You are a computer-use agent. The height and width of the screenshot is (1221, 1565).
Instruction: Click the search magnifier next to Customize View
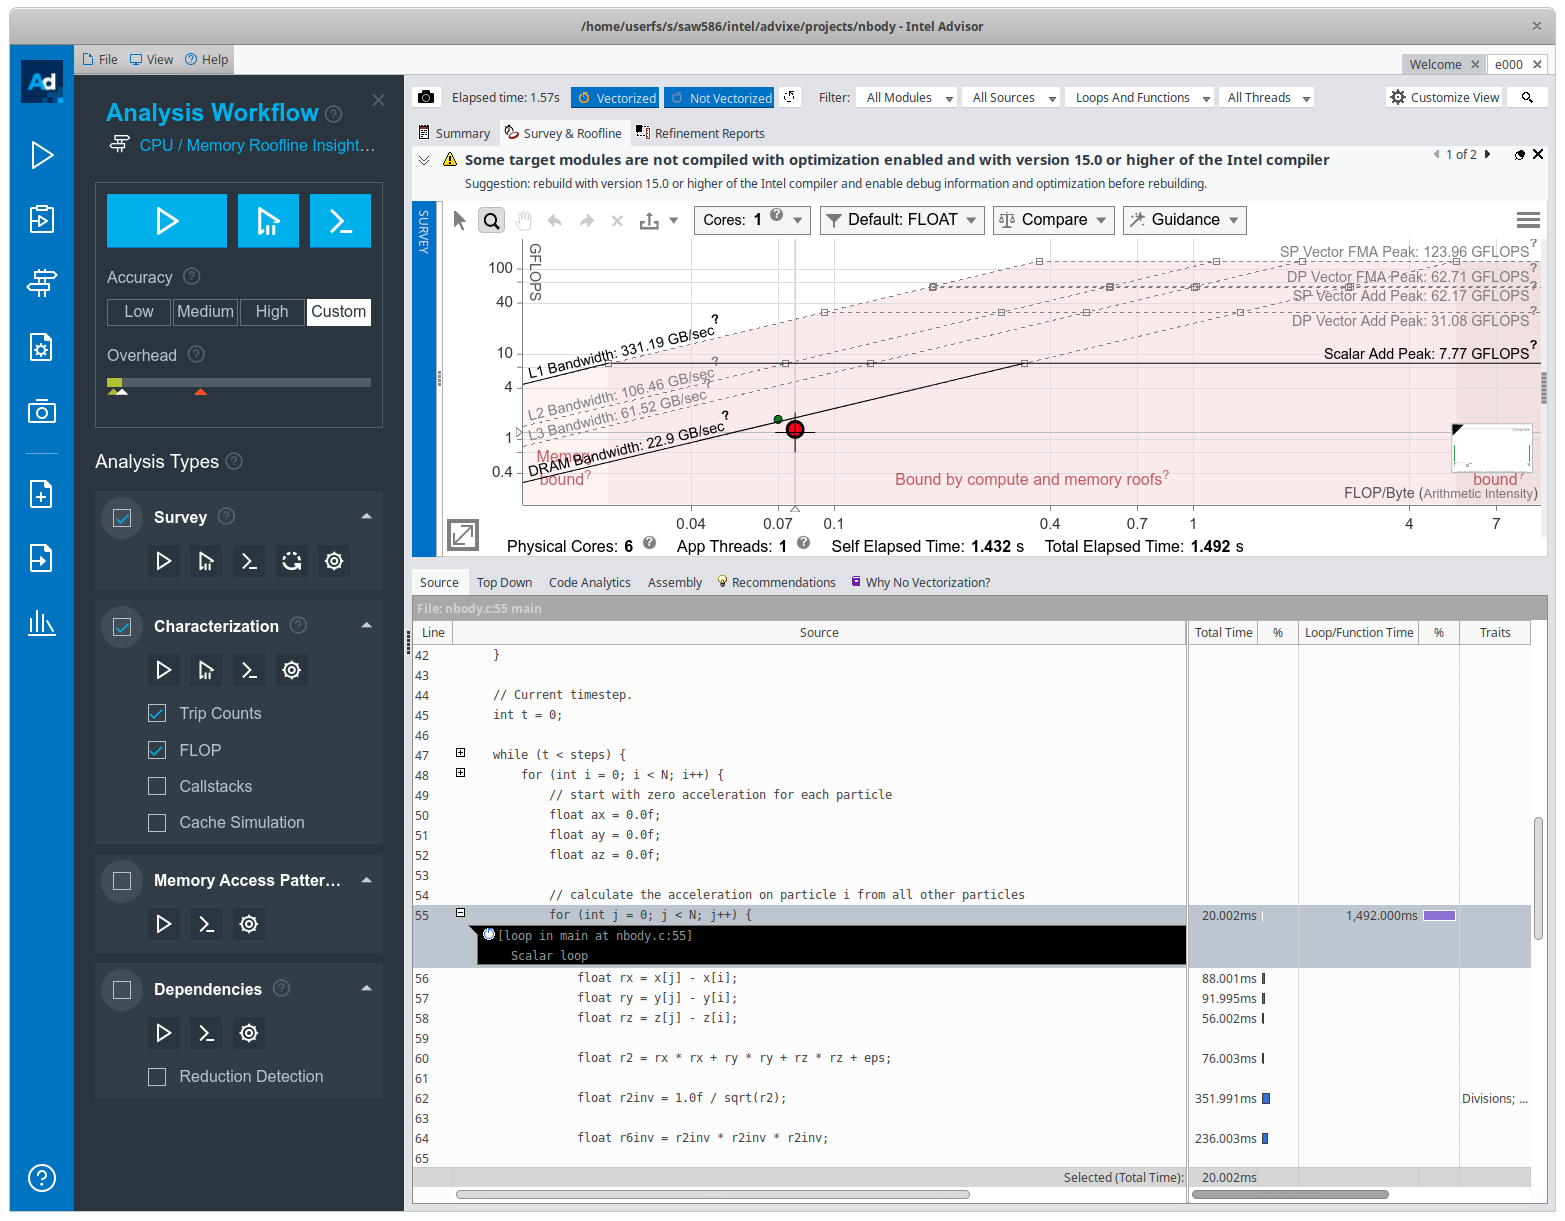pyautogui.click(x=1527, y=97)
